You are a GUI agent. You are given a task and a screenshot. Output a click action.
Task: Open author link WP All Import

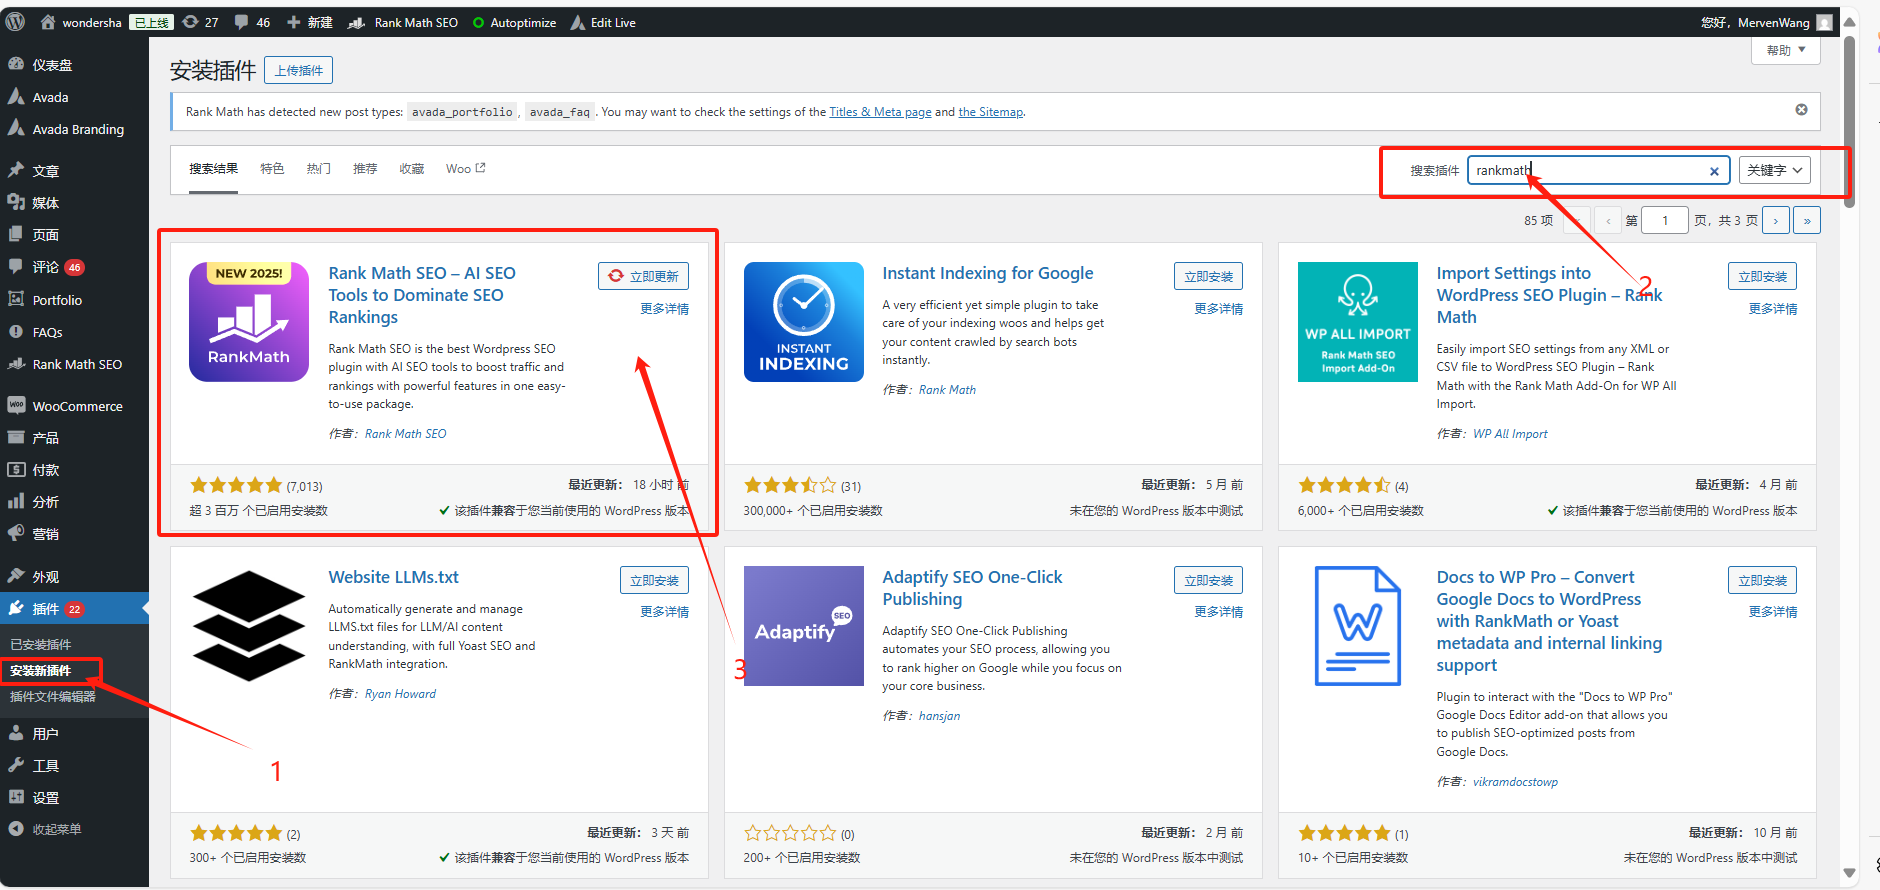[x=1510, y=434]
